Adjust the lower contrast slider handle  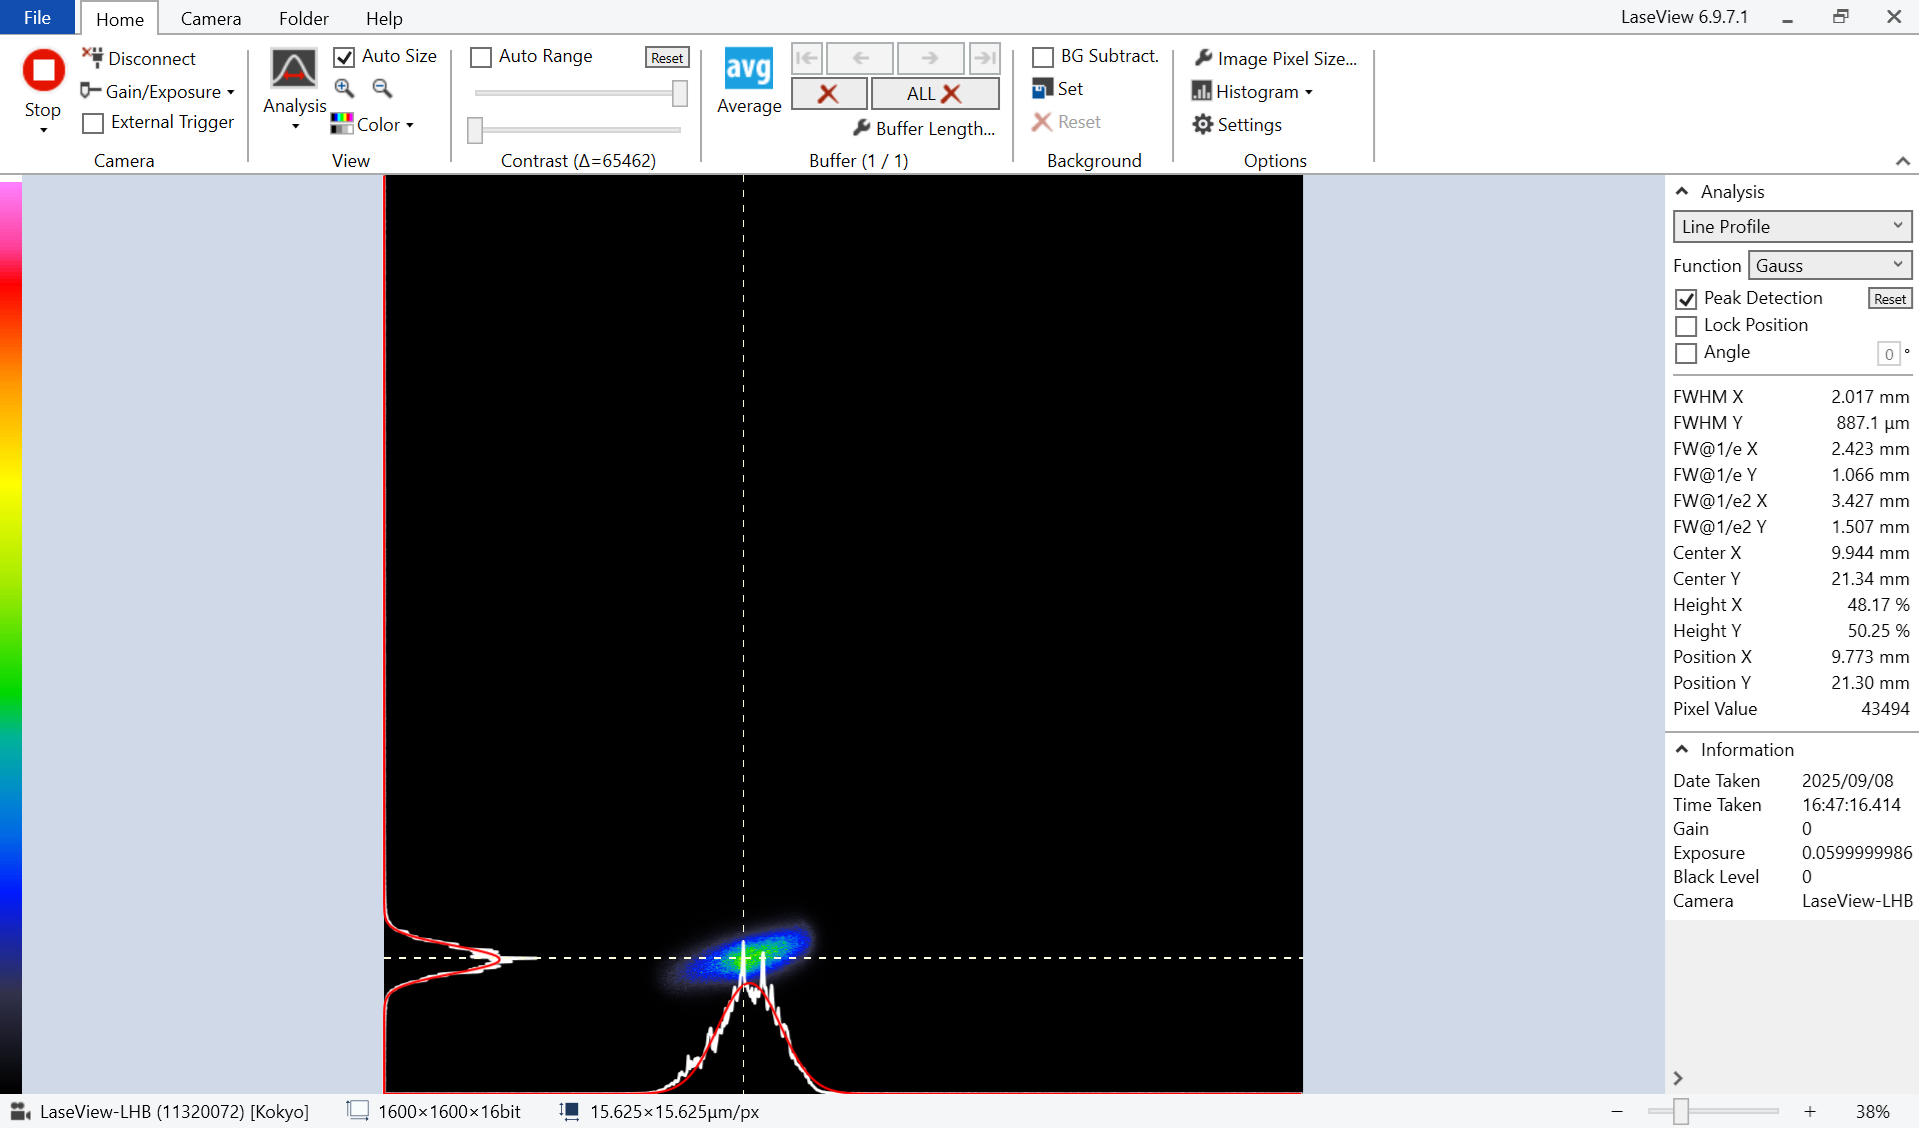(x=475, y=129)
